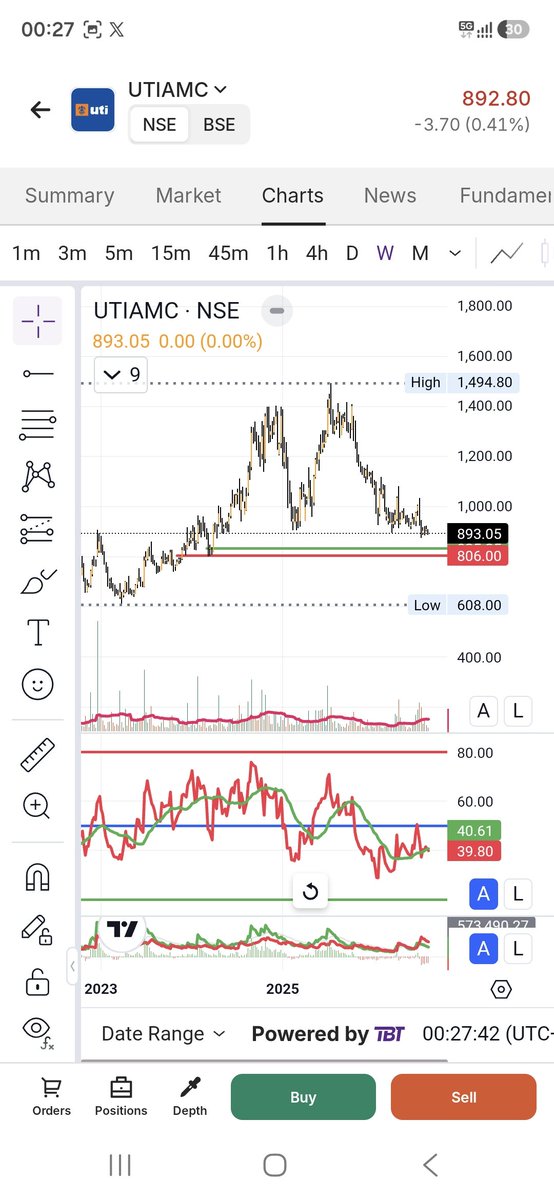Toggle stay in drawing mode
This screenshot has height=1200, width=554.
(x=38, y=929)
